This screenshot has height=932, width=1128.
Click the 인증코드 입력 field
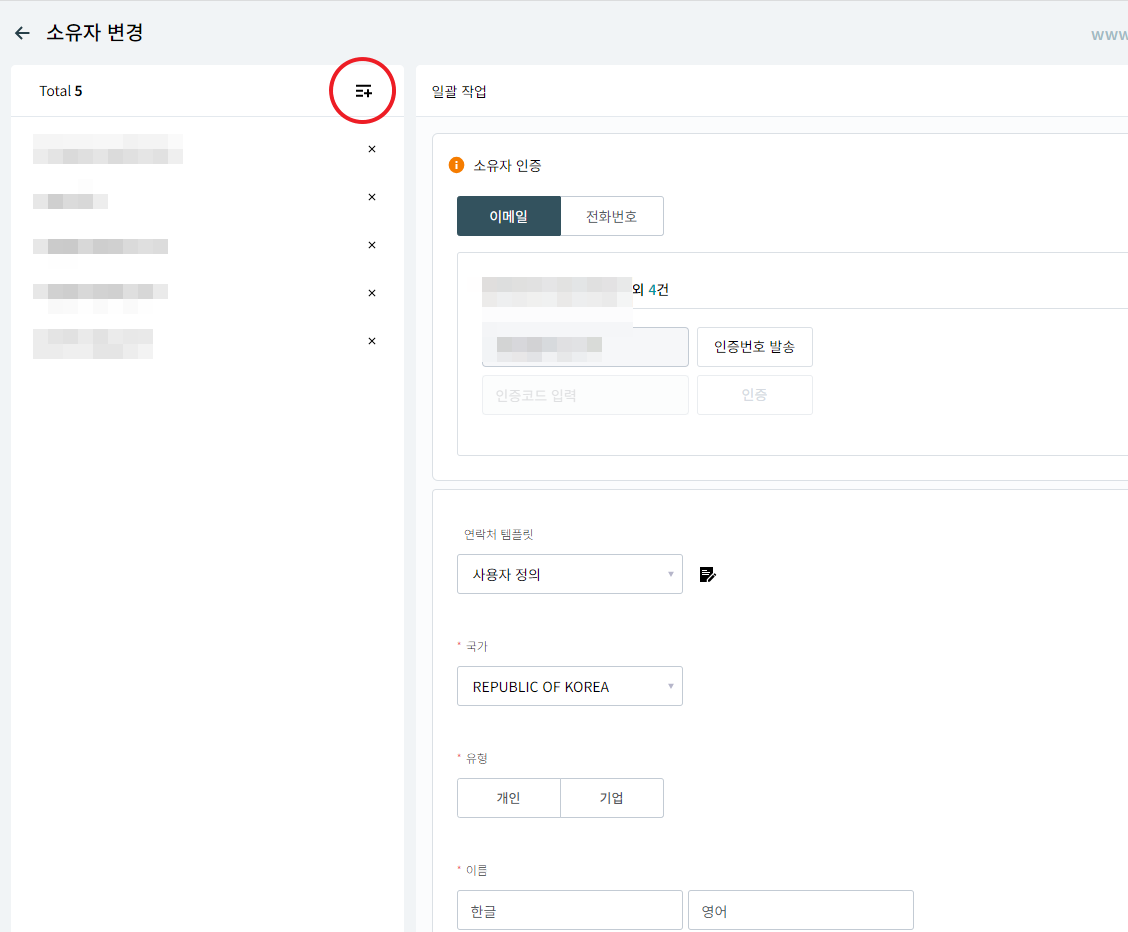[x=584, y=395]
